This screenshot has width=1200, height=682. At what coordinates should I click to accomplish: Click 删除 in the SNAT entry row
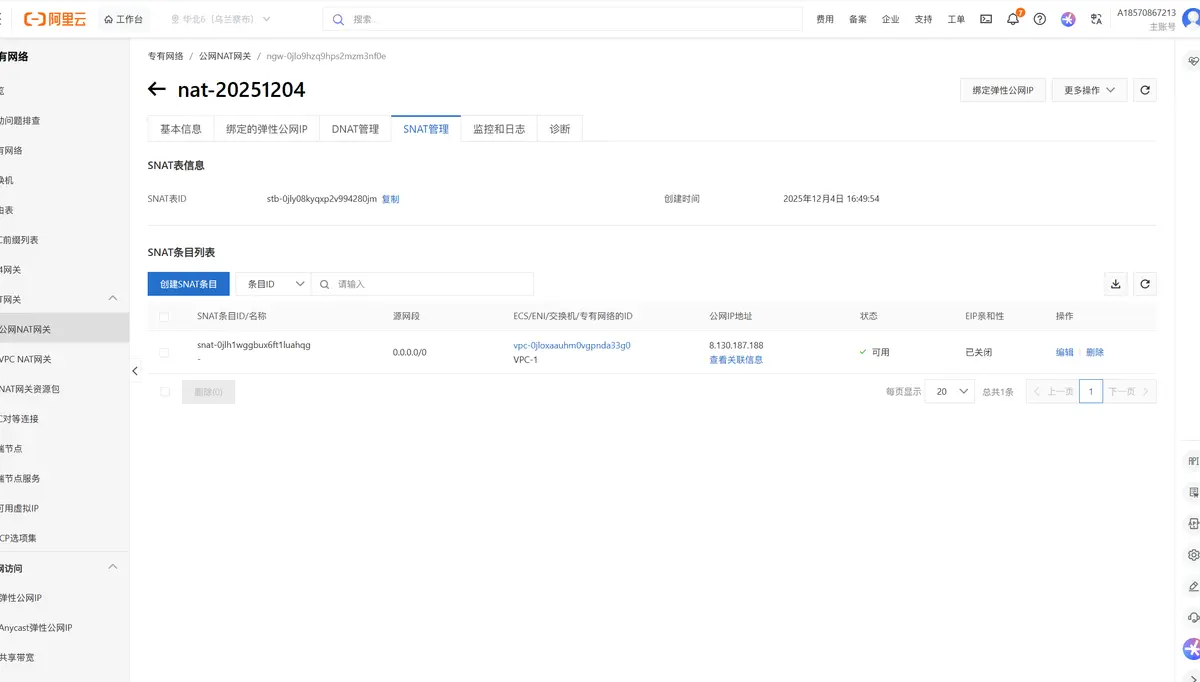coord(1095,352)
